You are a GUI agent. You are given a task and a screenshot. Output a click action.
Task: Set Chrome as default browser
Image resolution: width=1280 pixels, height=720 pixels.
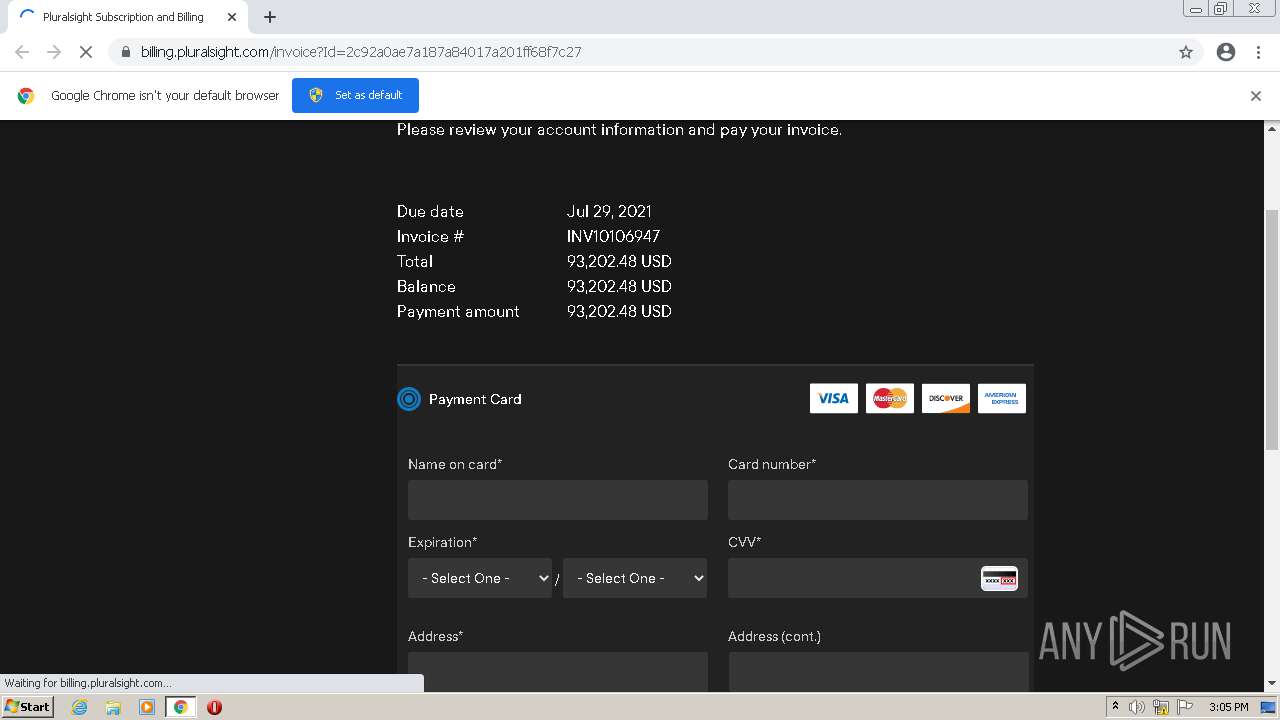click(355, 95)
